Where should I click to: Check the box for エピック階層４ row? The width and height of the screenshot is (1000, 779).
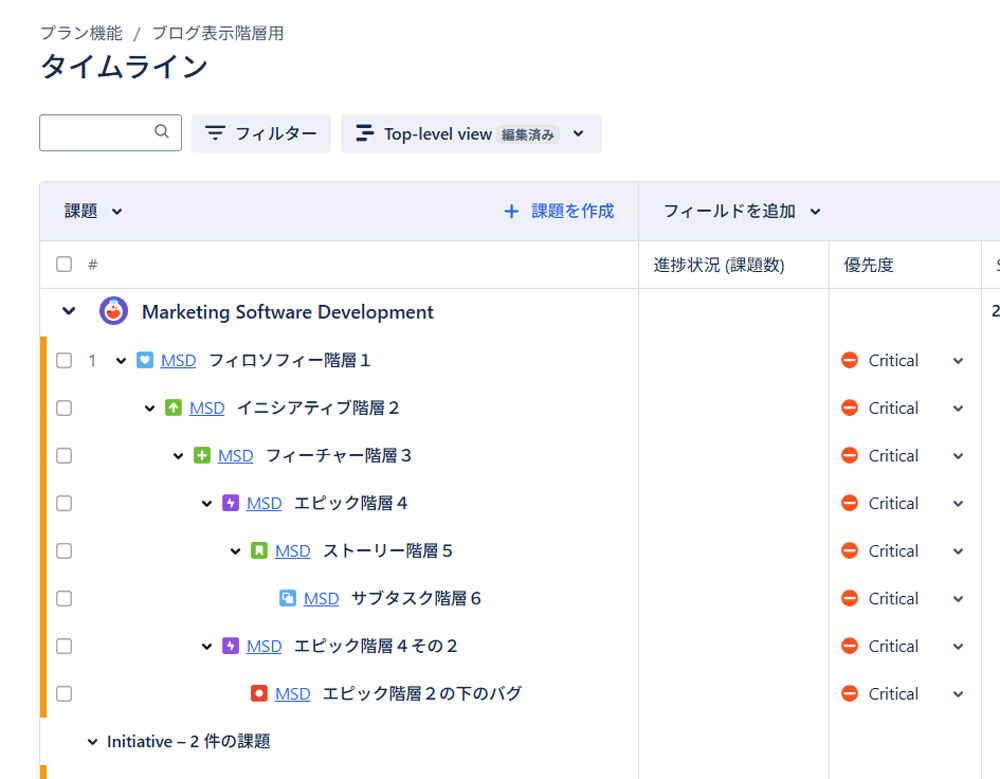tap(64, 503)
